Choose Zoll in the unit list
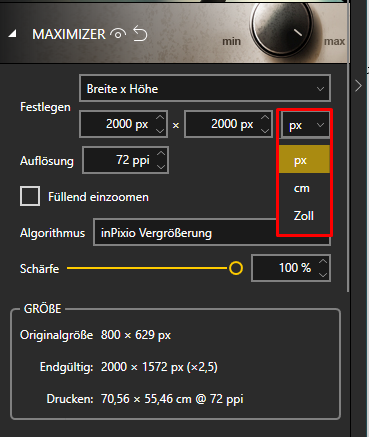 (x=304, y=215)
